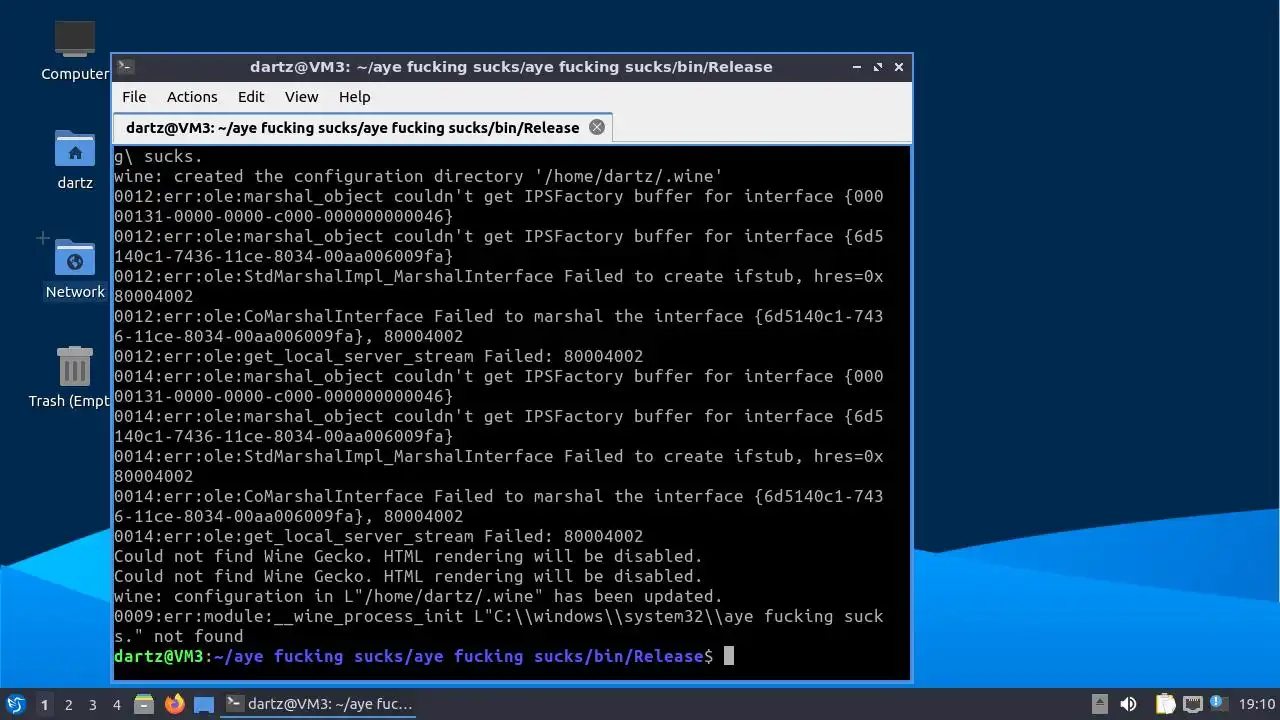The height and width of the screenshot is (720, 1280).
Task: Open the Help menu
Action: (x=355, y=97)
